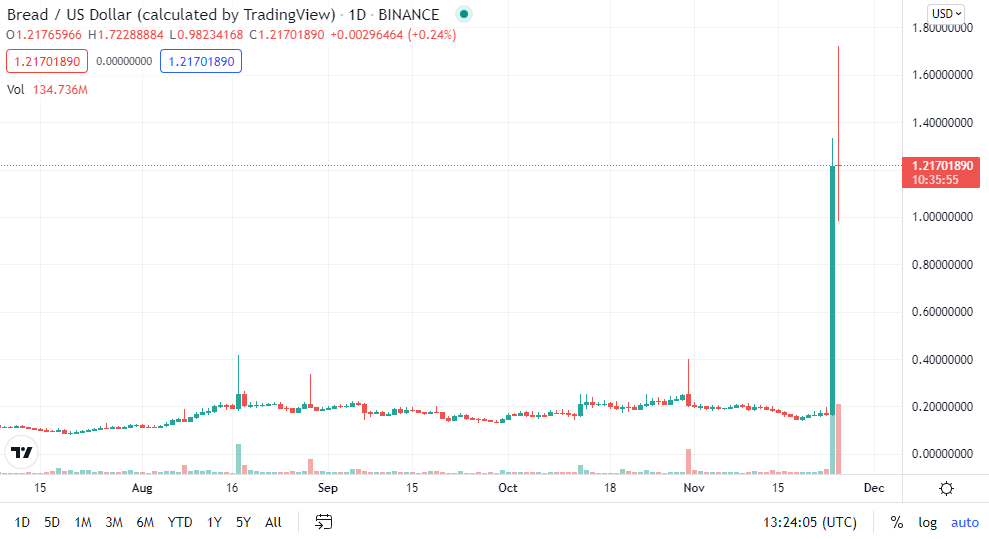The image size is (989, 539).
Task: Click the Dec date label on time axis
Action: tap(874, 488)
